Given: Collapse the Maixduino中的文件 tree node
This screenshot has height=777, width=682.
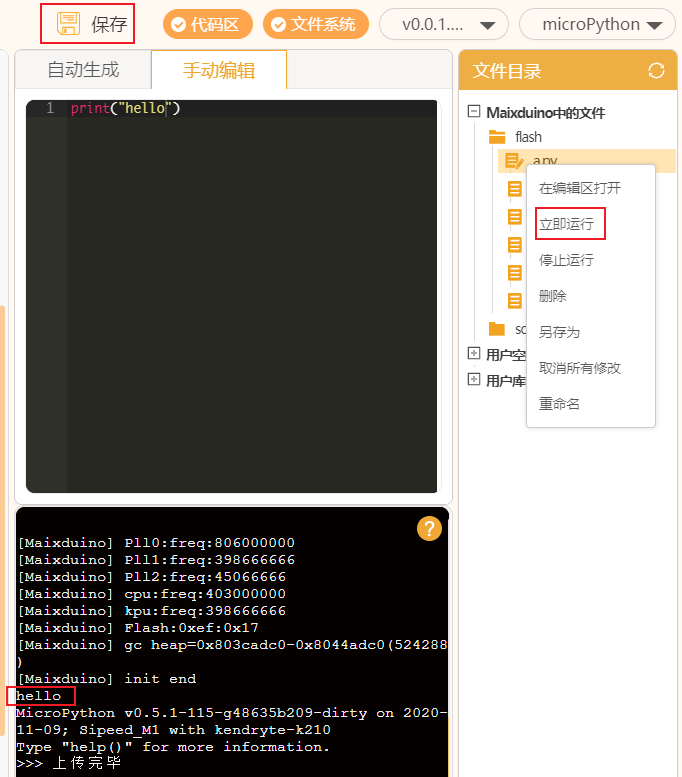Looking at the screenshot, I should pos(474,111).
